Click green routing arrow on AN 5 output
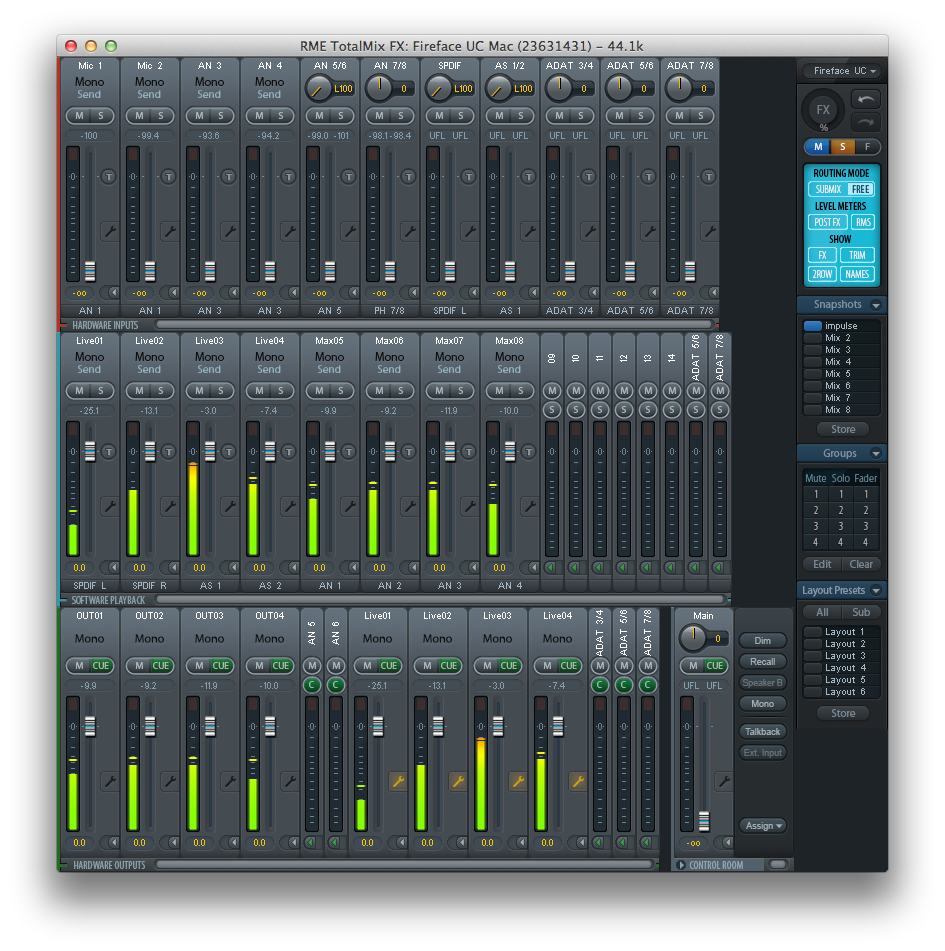Screen dimensions: 945x951 311,842
